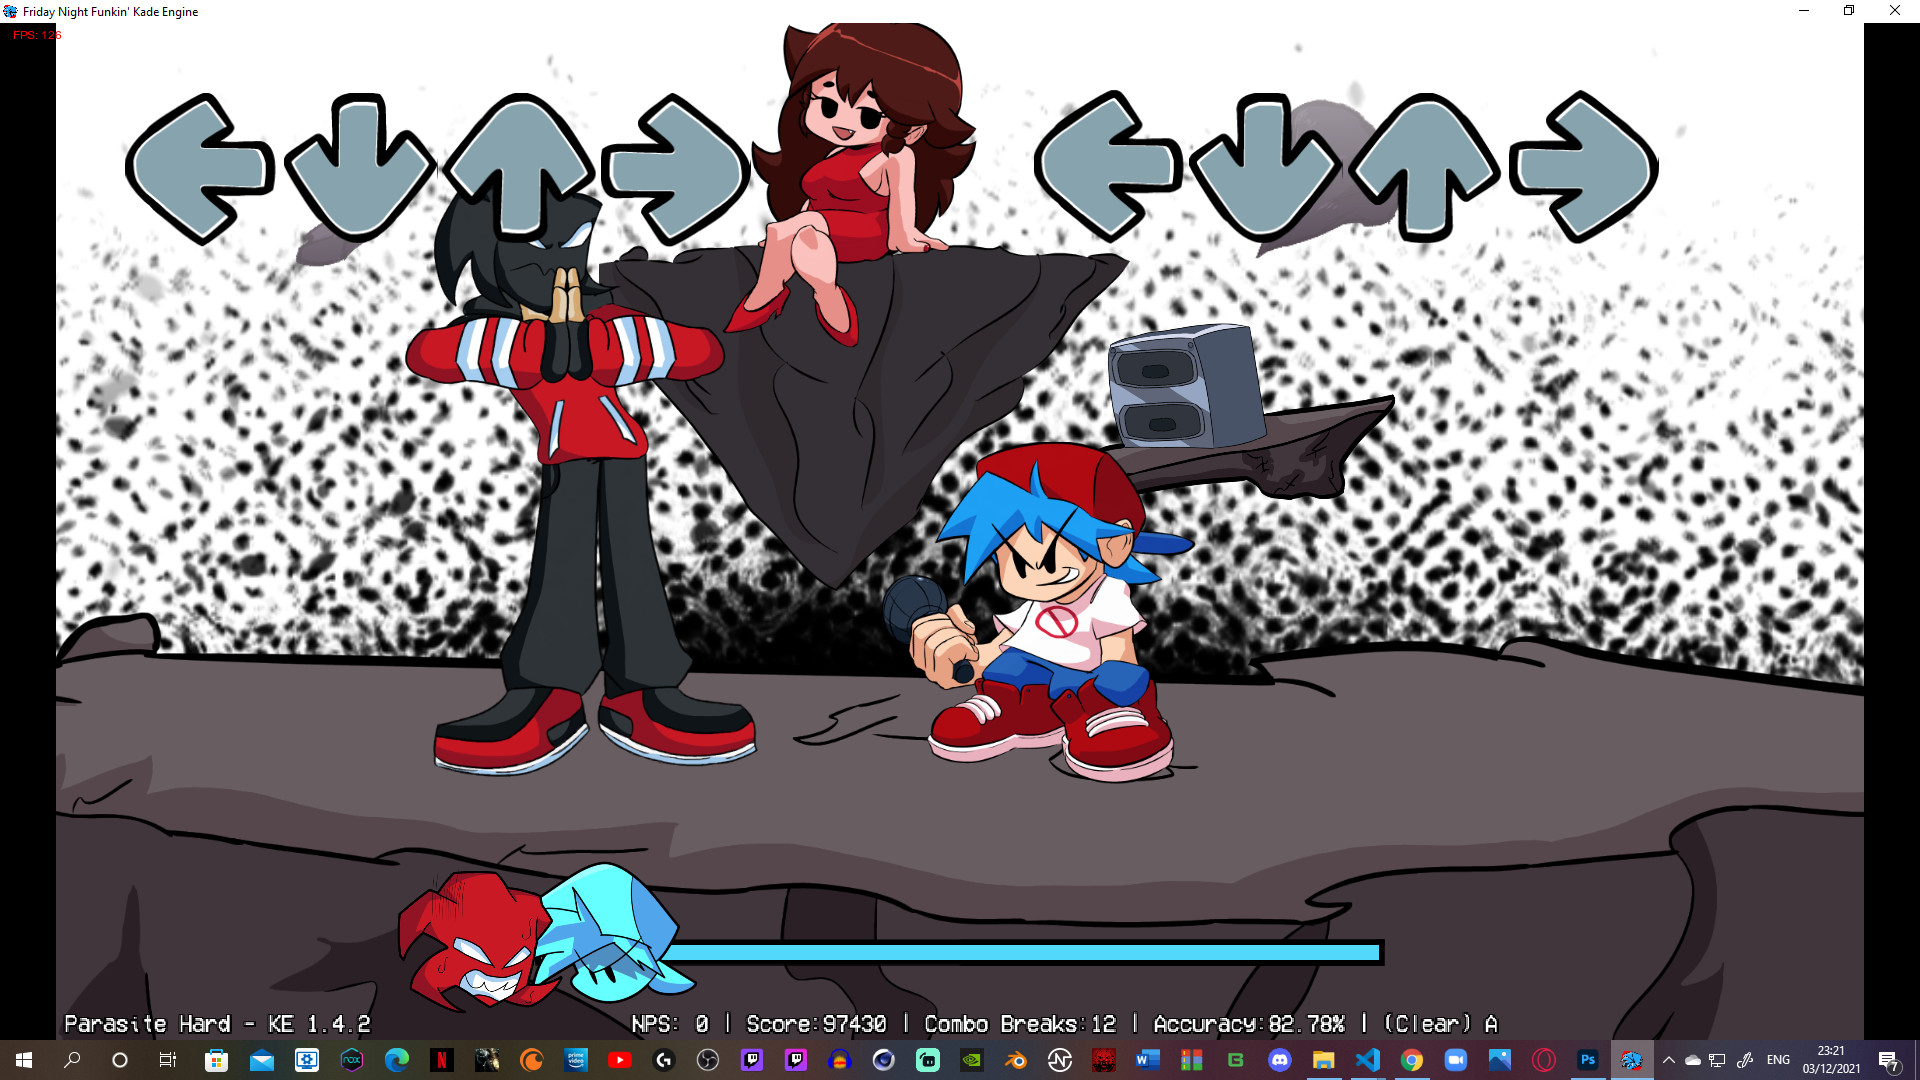
Task: Expand hidden system tray icons
Action: [1669, 1060]
